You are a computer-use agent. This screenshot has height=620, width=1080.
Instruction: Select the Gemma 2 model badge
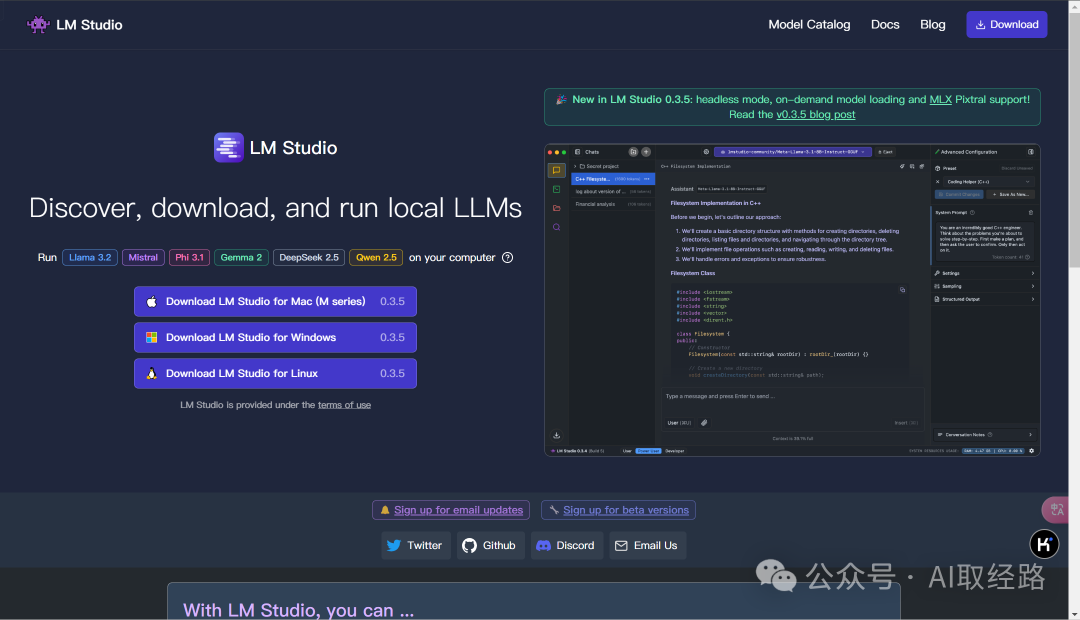coord(241,258)
